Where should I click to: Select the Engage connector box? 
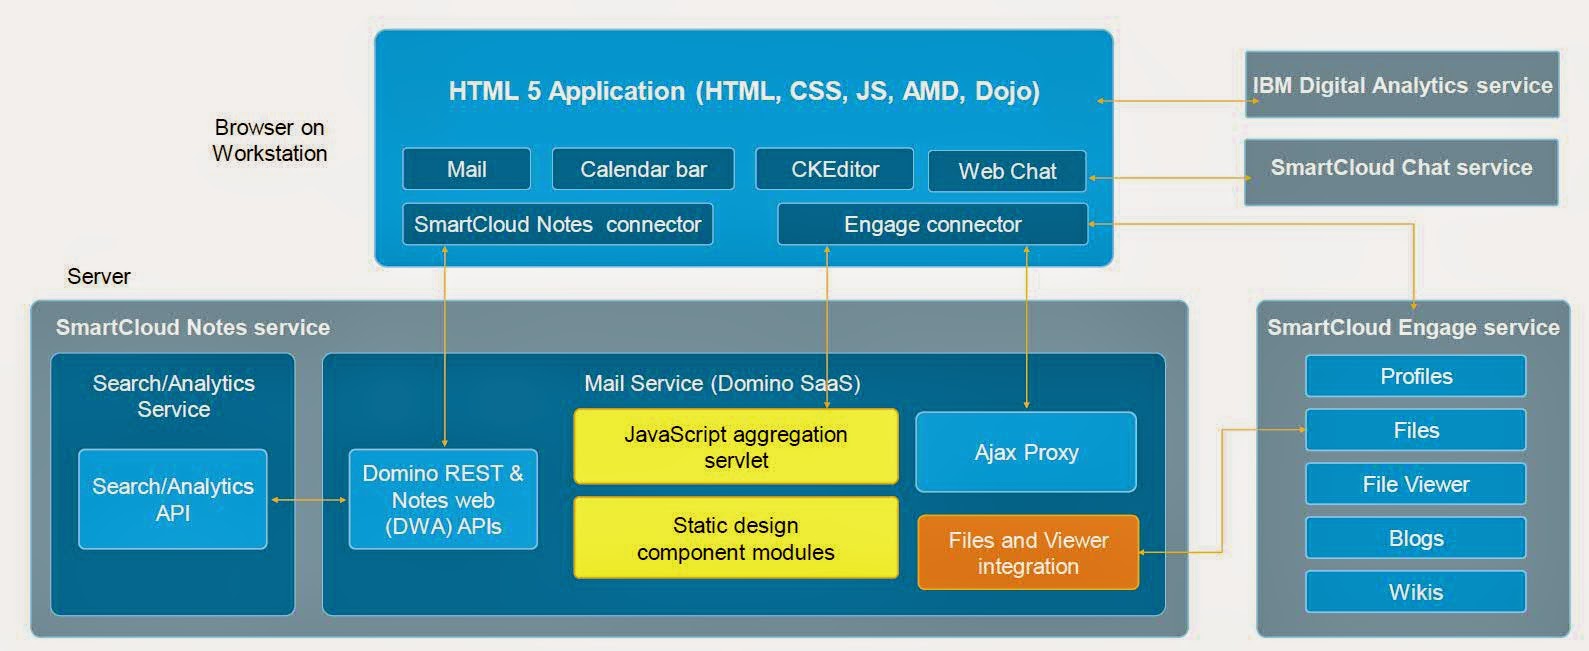point(932,224)
